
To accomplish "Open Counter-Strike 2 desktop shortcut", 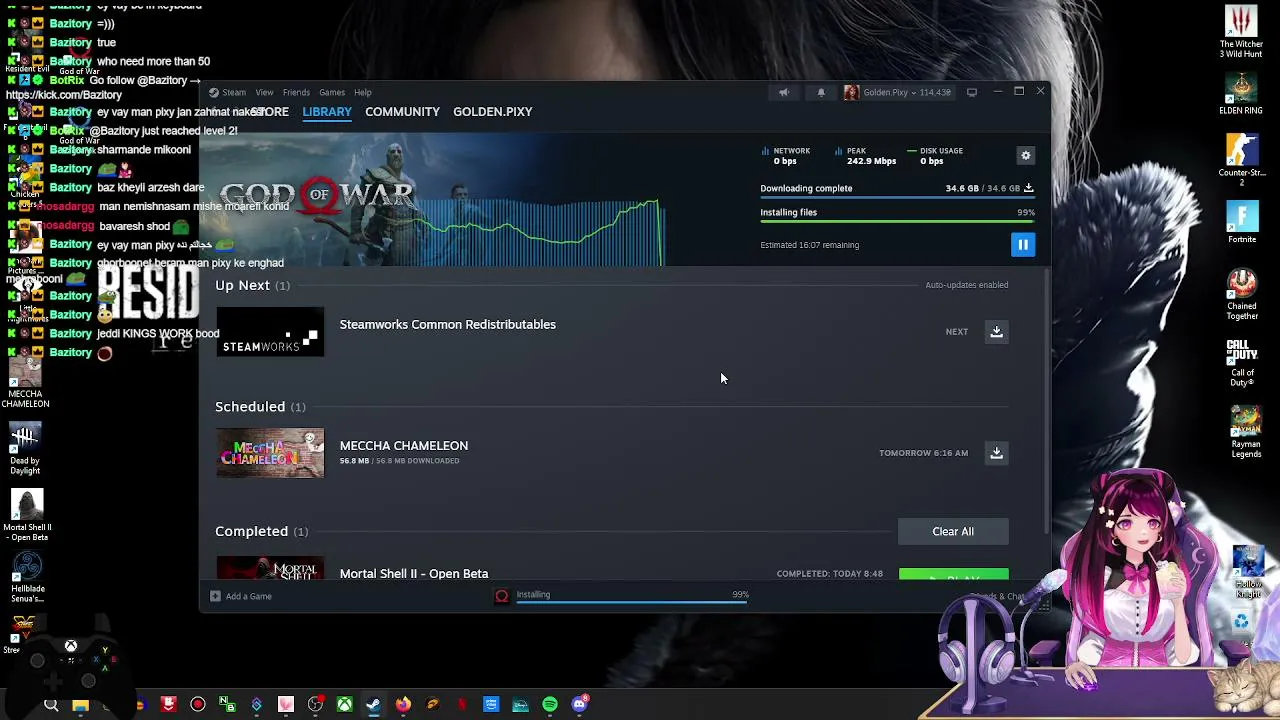I will pyautogui.click(x=1242, y=160).
